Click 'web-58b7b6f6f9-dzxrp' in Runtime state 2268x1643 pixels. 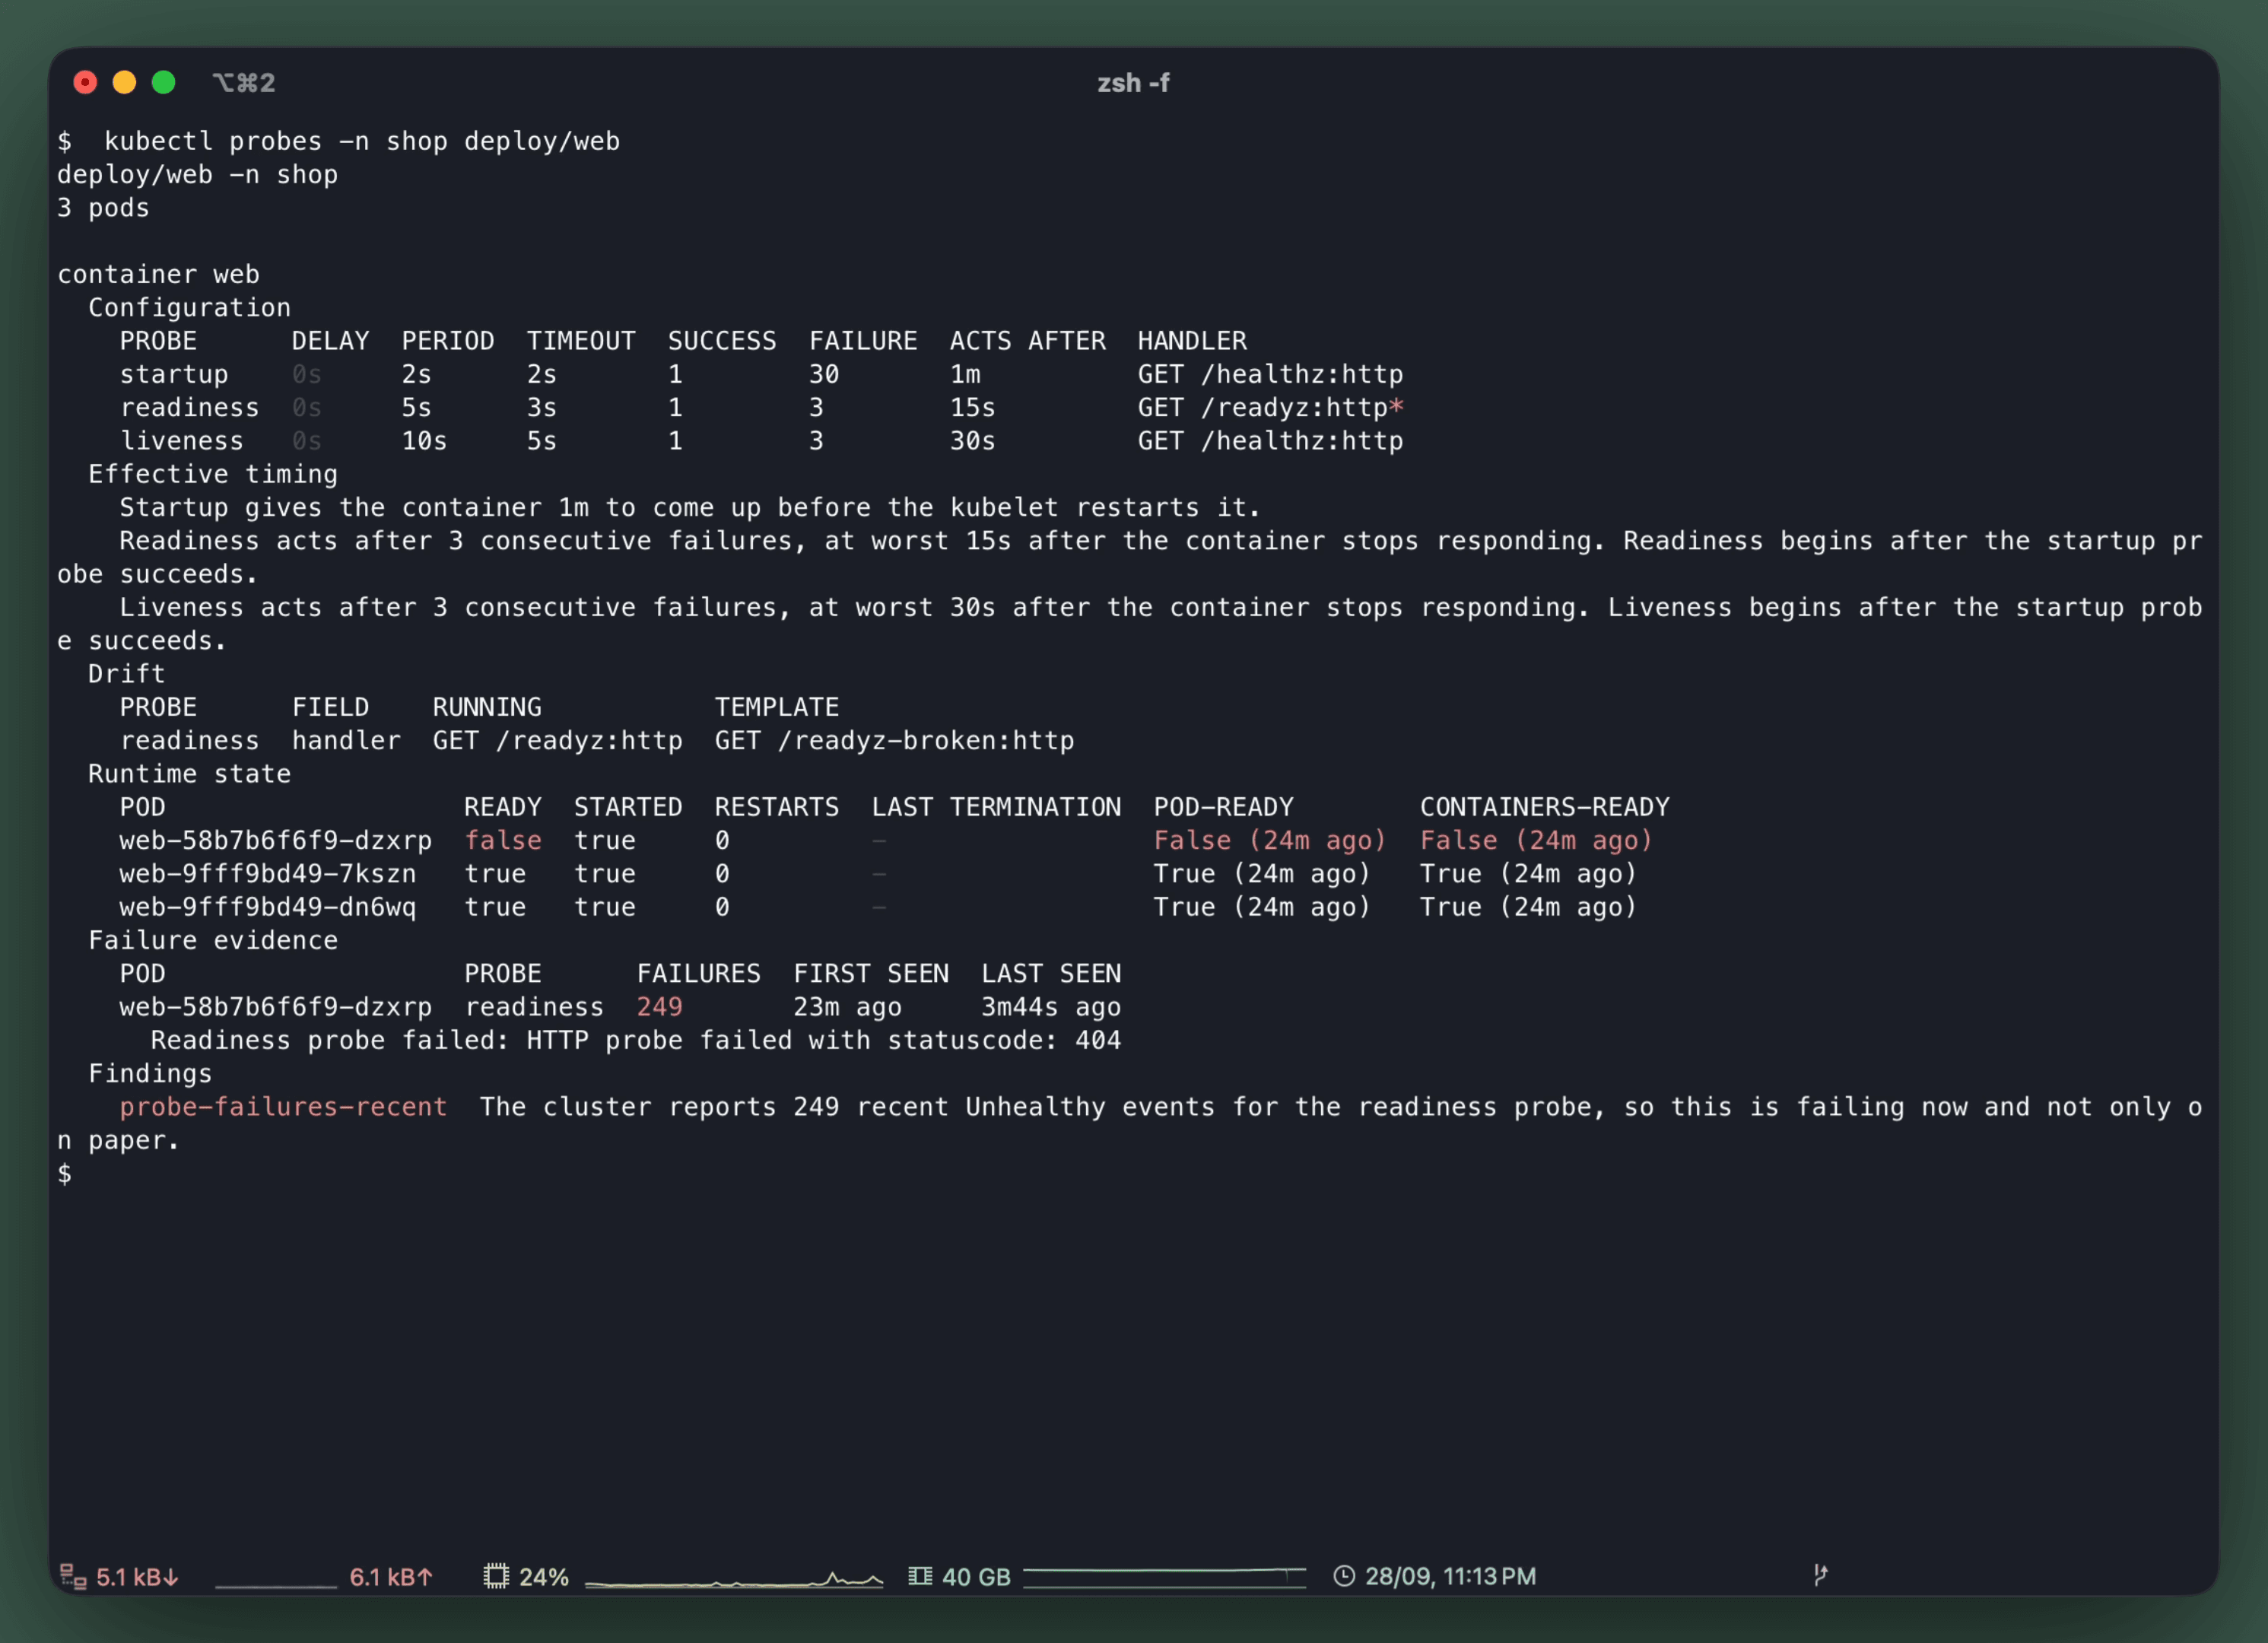[x=276, y=840]
